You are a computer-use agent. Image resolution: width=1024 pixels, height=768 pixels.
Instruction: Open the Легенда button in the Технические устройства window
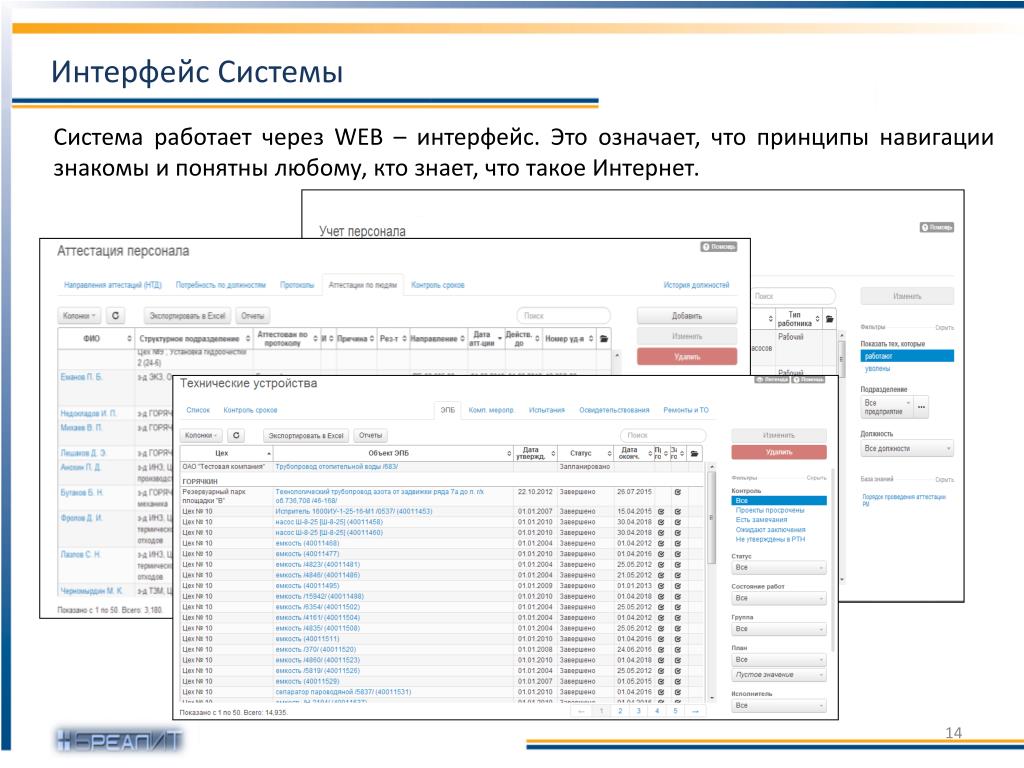click(x=772, y=379)
